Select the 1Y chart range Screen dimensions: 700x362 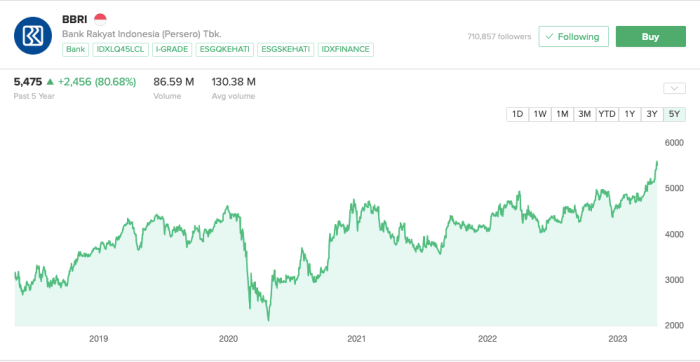point(629,114)
